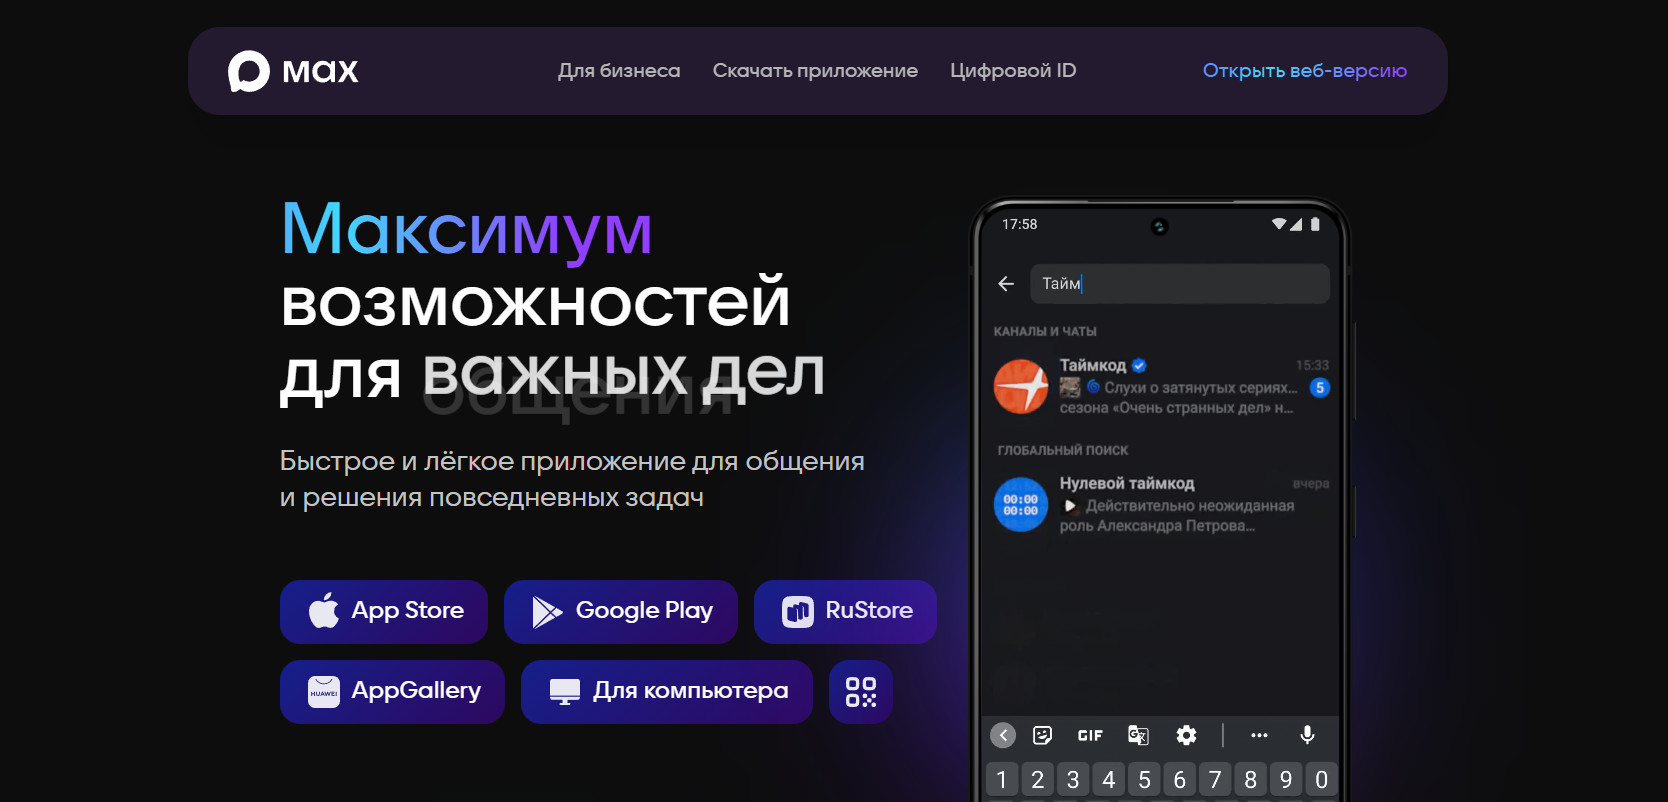Click the three-dots keyboard menu icon
Image resolution: width=1668 pixels, height=802 pixels.
click(x=1259, y=735)
